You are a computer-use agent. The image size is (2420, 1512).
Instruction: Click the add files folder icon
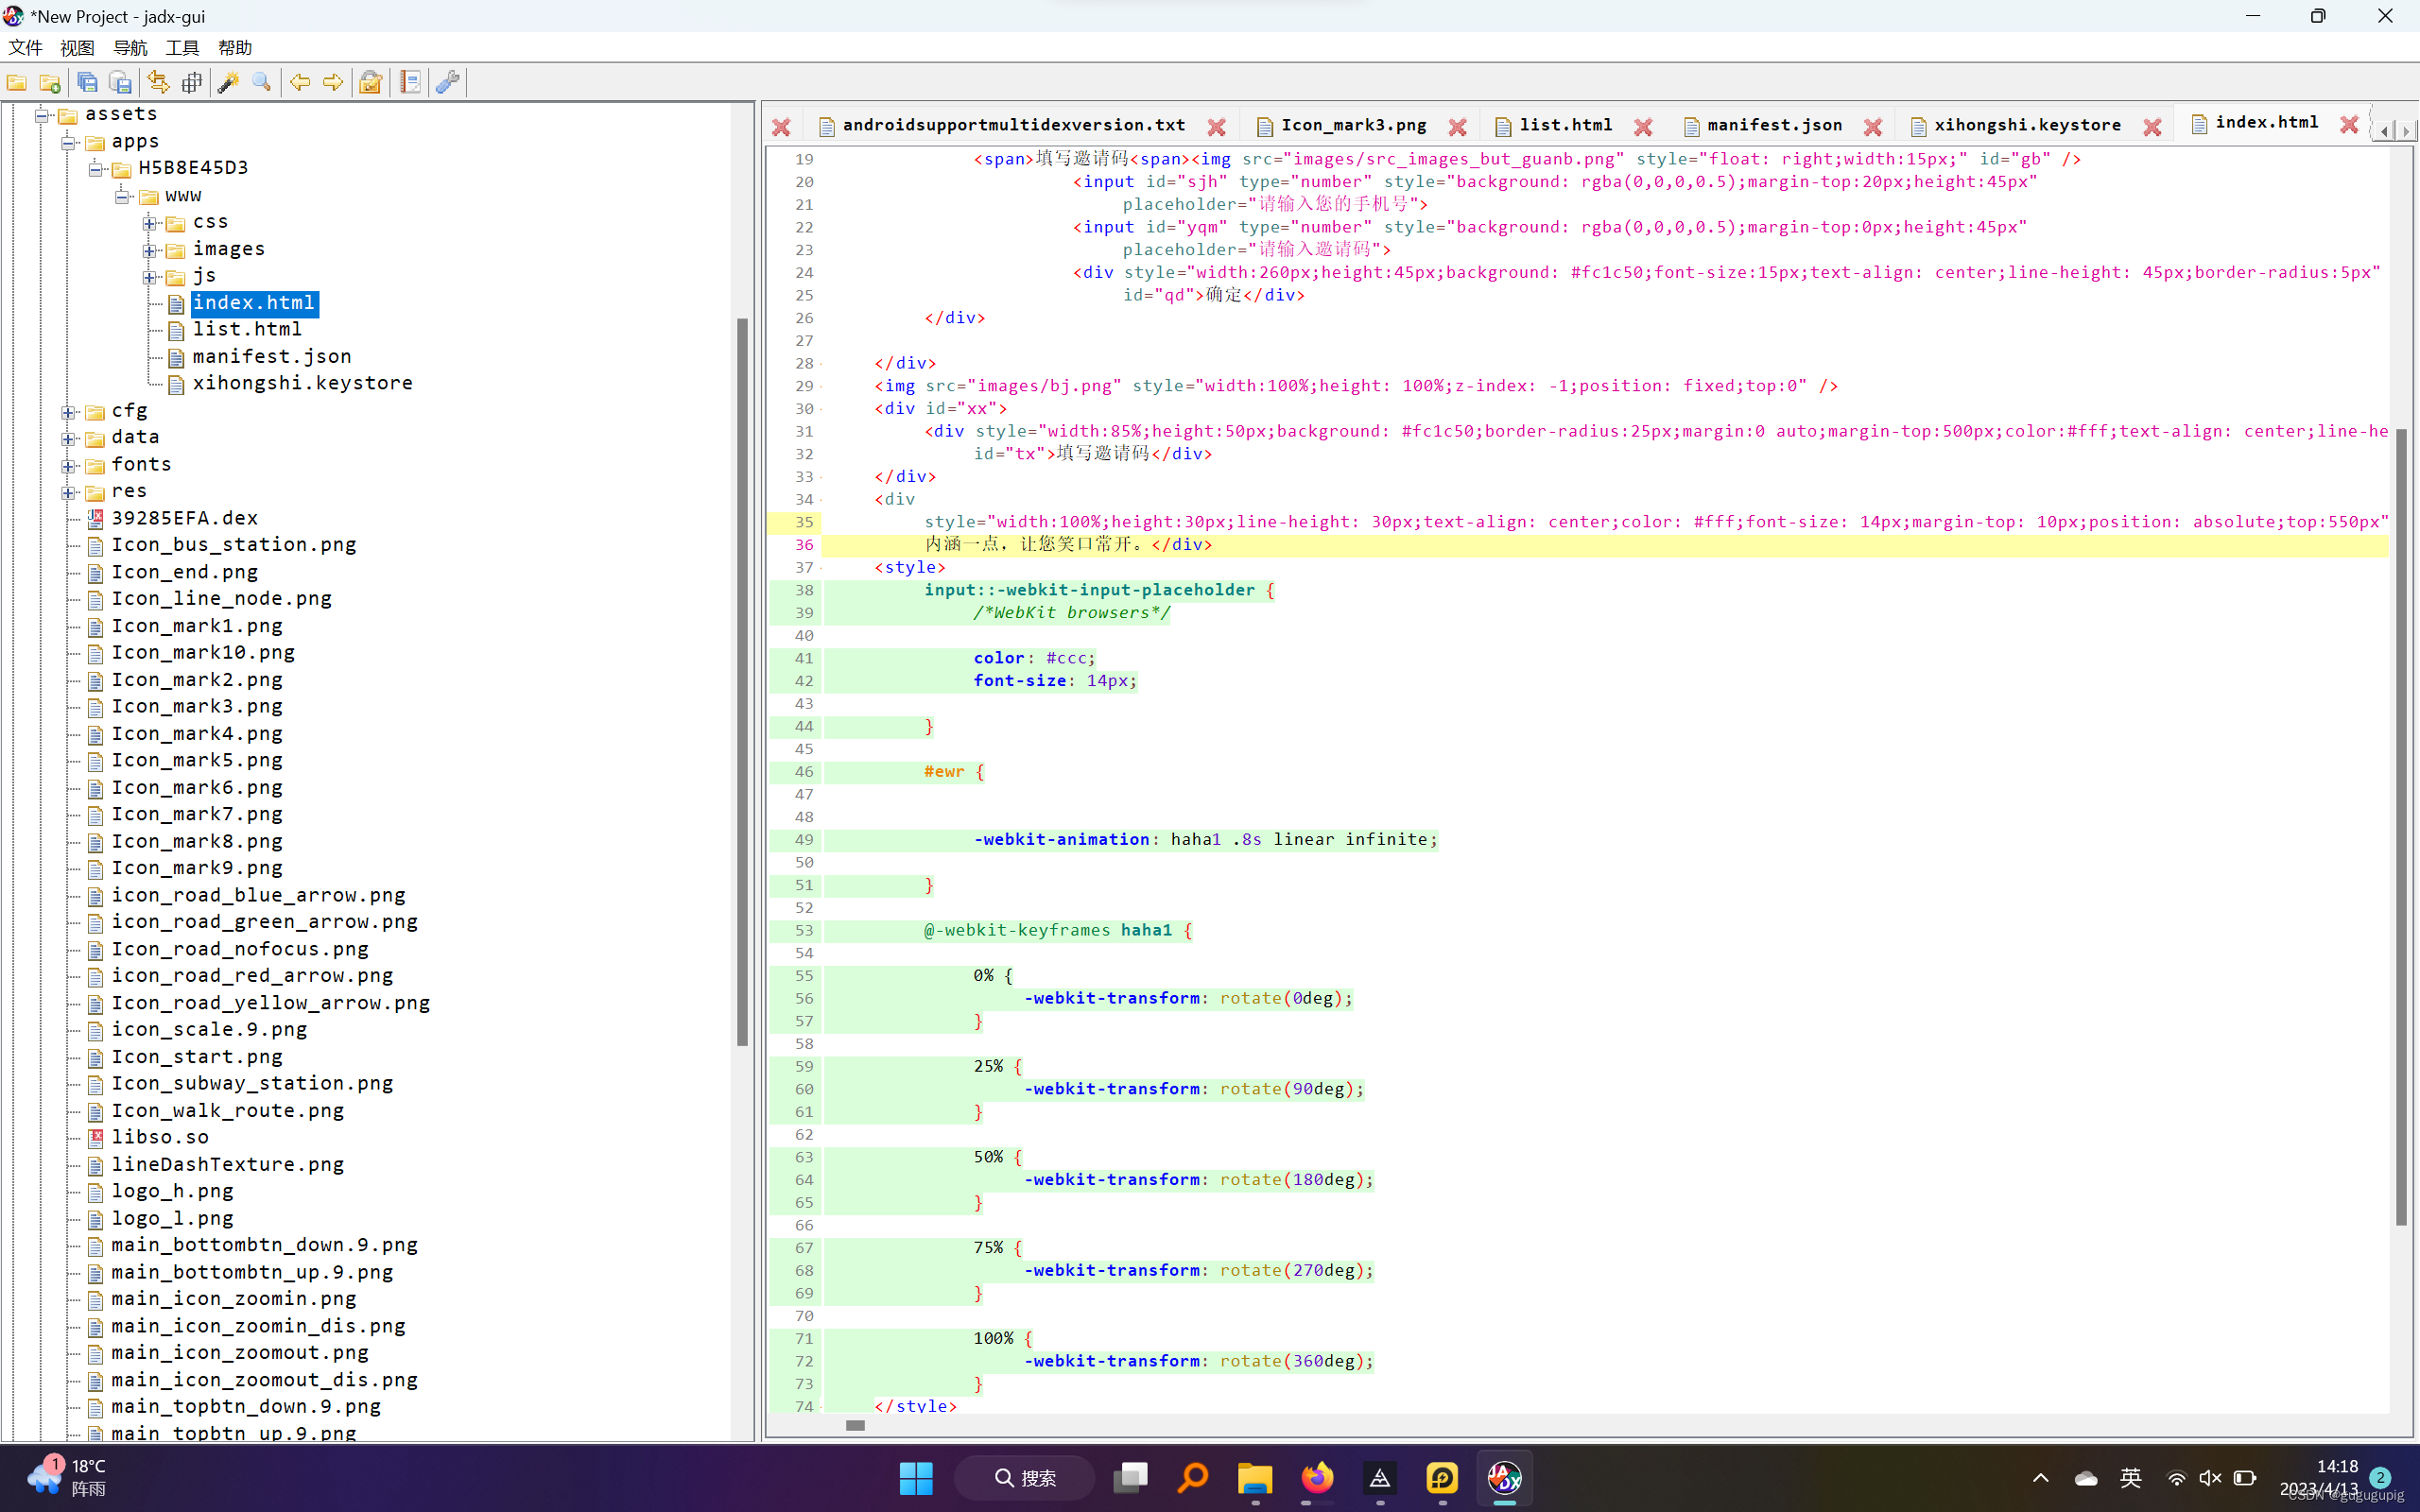50,82
